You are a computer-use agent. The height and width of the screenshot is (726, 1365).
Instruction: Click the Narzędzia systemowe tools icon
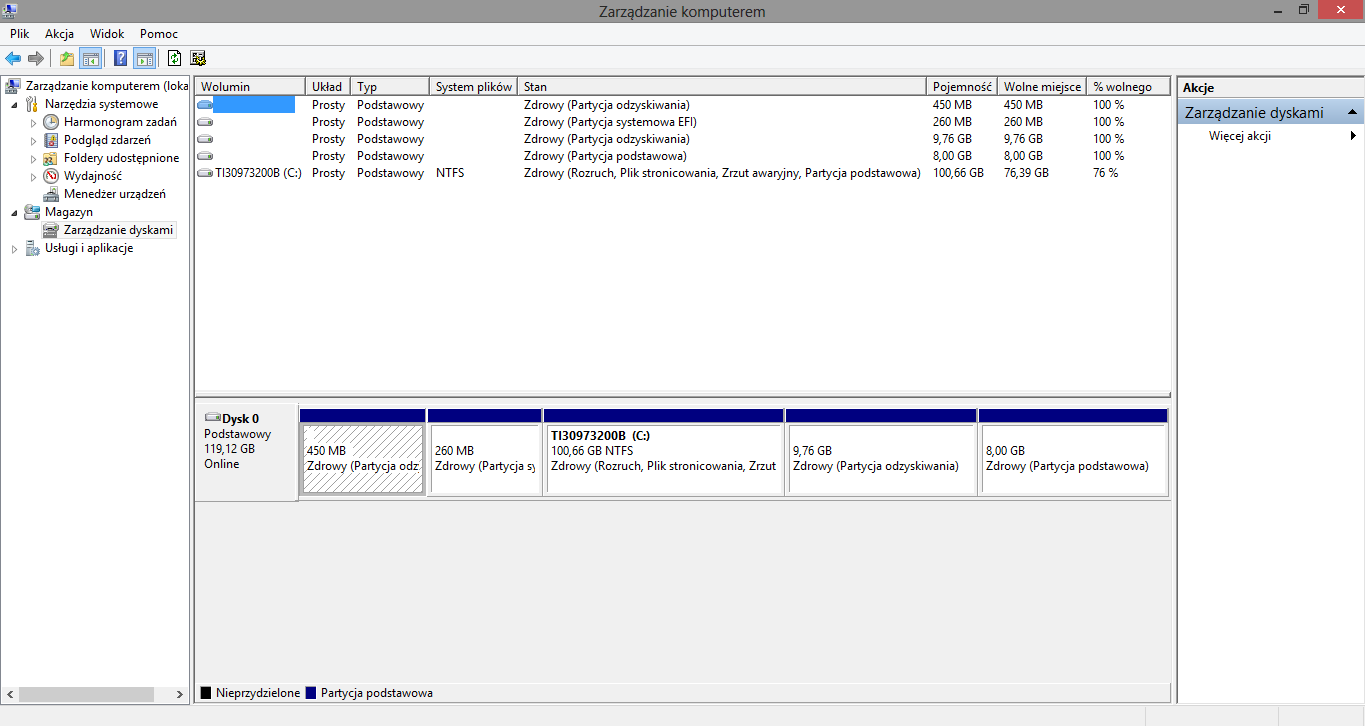(x=32, y=104)
